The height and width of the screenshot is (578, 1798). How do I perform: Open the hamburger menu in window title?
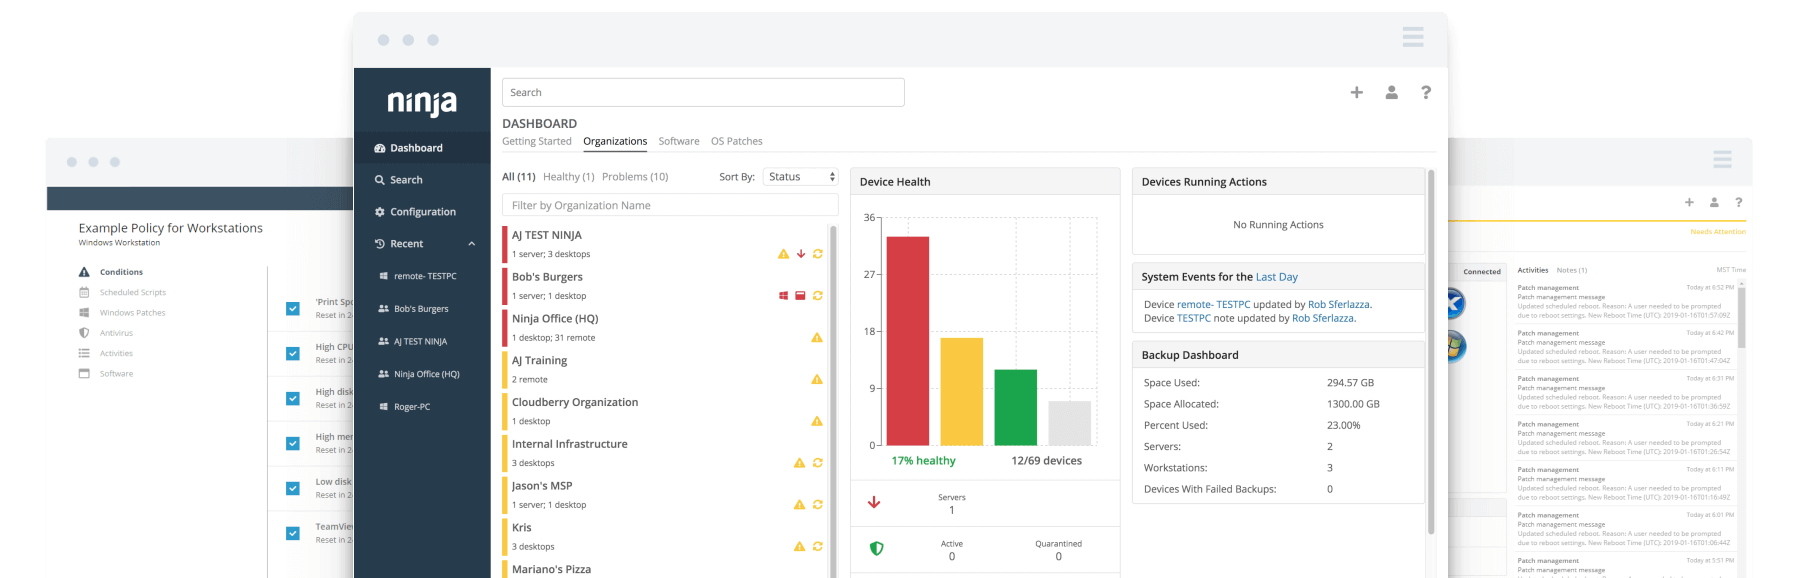pos(1412,38)
